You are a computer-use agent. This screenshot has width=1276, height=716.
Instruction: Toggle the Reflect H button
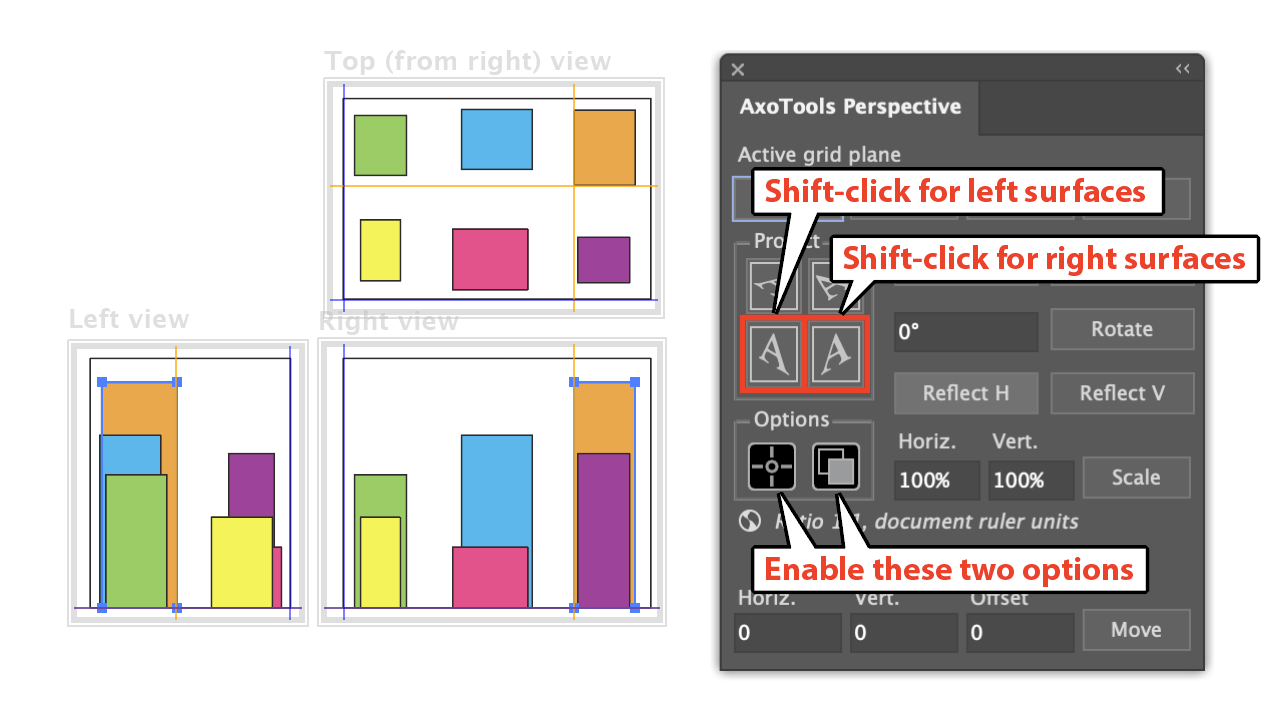coord(966,393)
